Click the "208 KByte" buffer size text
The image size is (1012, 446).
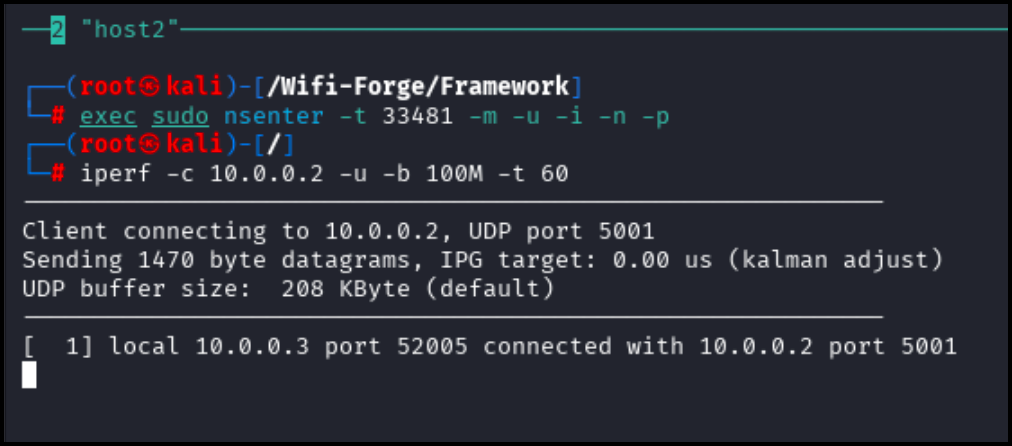(x=345, y=289)
